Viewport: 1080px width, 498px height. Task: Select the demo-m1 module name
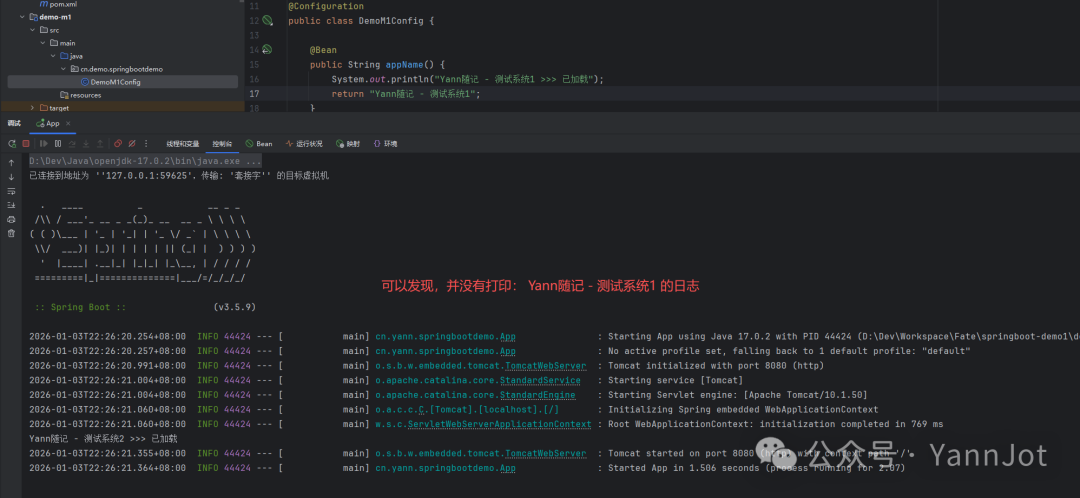click(x=55, y=17)
